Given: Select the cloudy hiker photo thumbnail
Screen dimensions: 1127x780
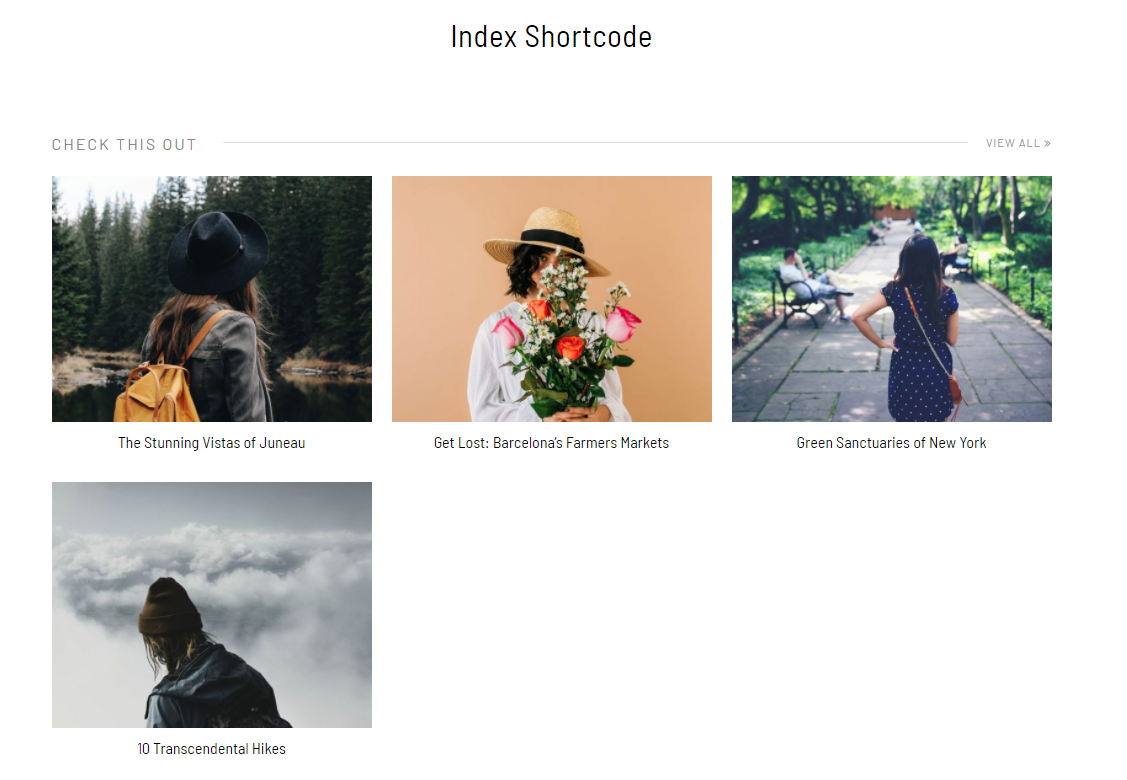Looking at the screenshot, I should (x=212, y=605).
